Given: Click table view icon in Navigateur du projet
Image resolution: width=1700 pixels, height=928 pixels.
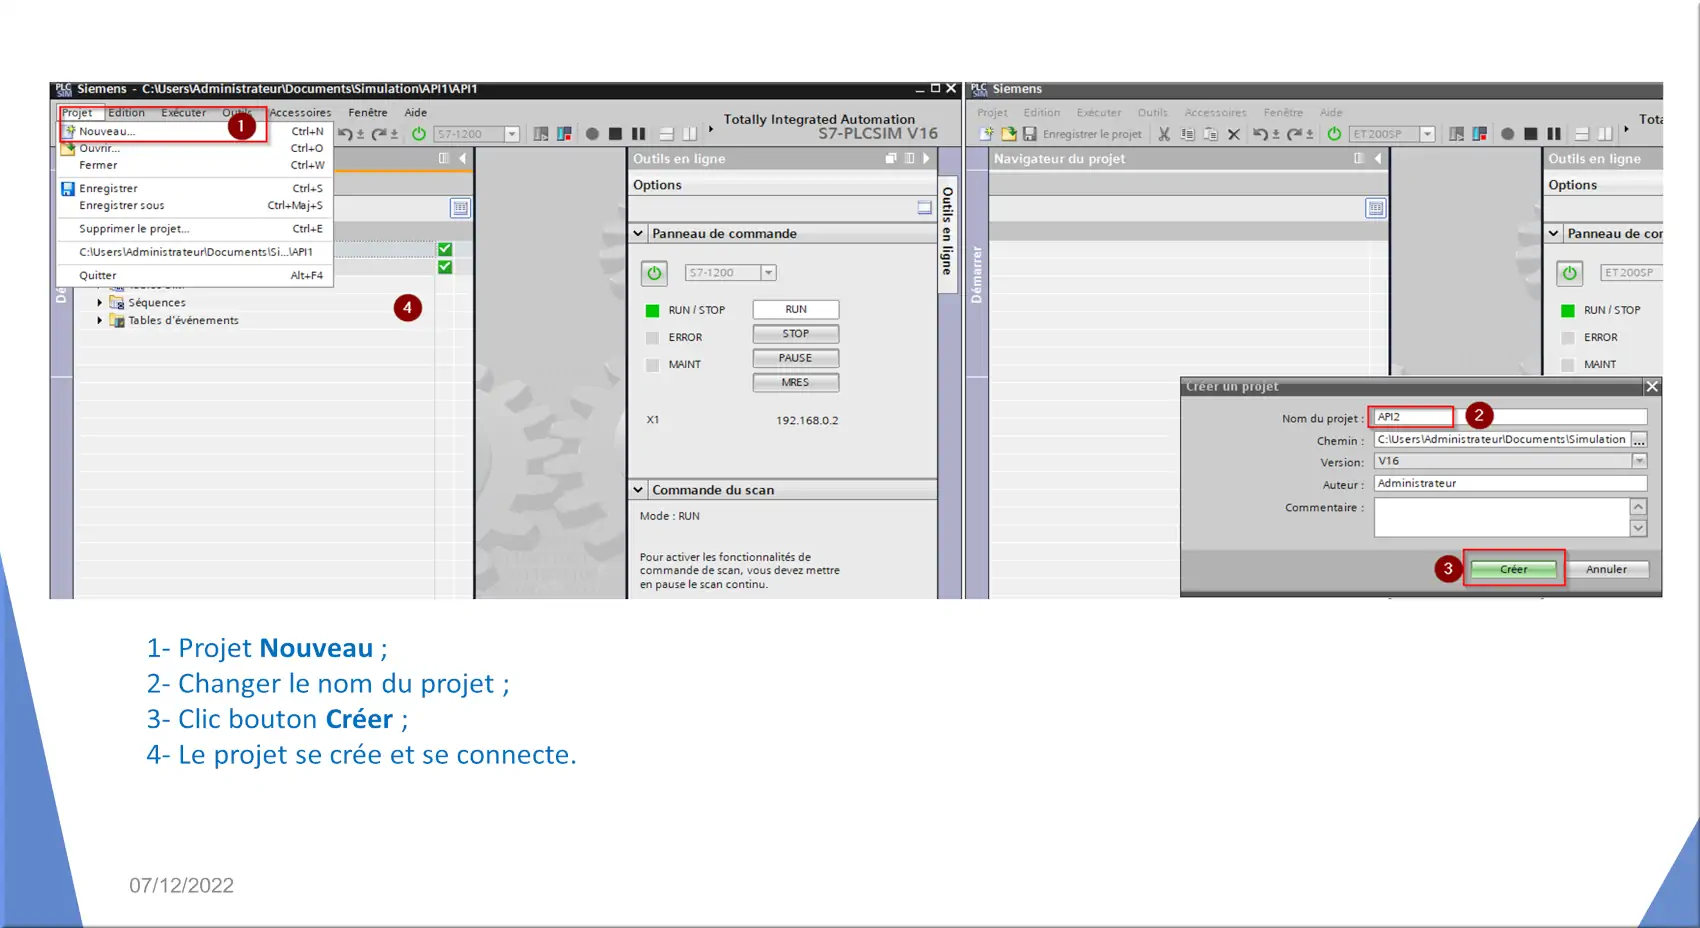Looking at the screenshot, I should coord(1376,208).
